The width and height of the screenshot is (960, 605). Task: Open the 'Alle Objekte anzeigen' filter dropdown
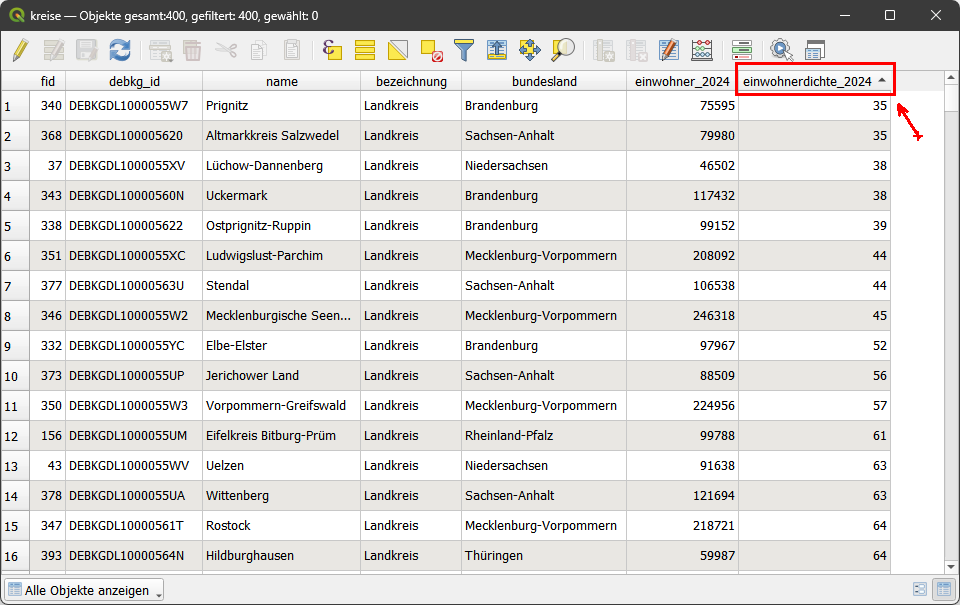pos(84,590)
